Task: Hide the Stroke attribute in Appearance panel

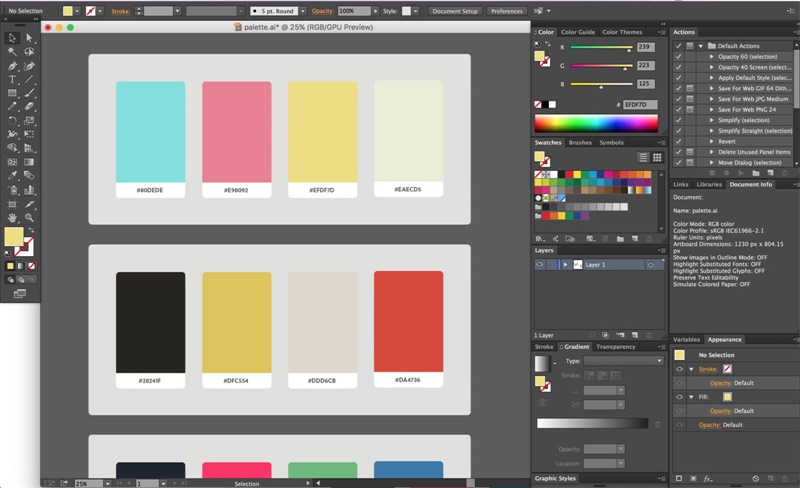Action: pyautogui.click(x=679, y=369)
